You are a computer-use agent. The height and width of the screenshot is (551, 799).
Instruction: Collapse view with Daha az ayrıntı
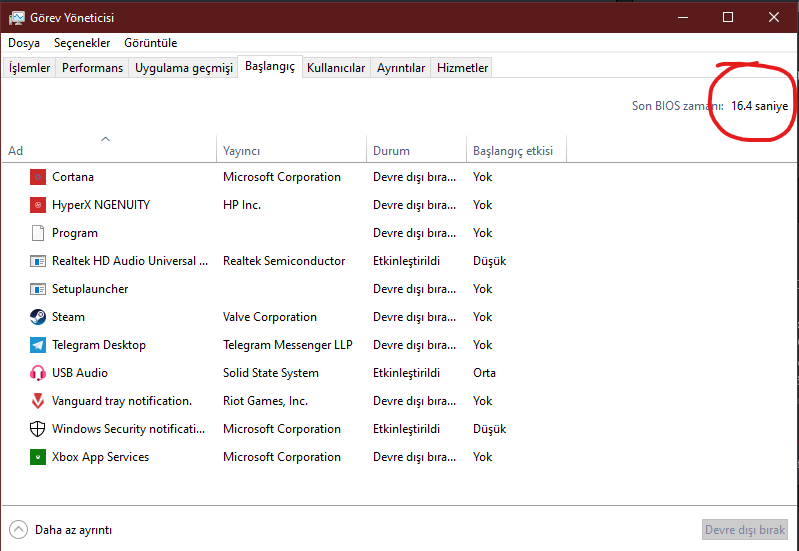click(x=62, y=530)
